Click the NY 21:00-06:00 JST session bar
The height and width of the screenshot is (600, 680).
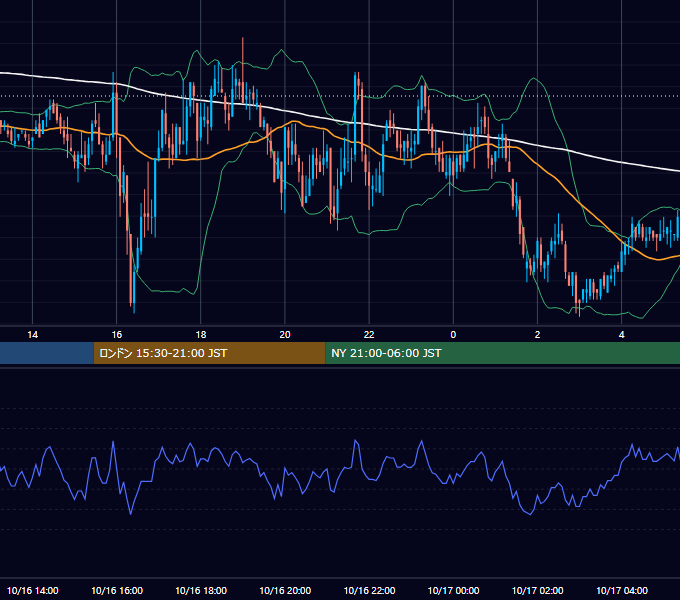coord(503,353)
